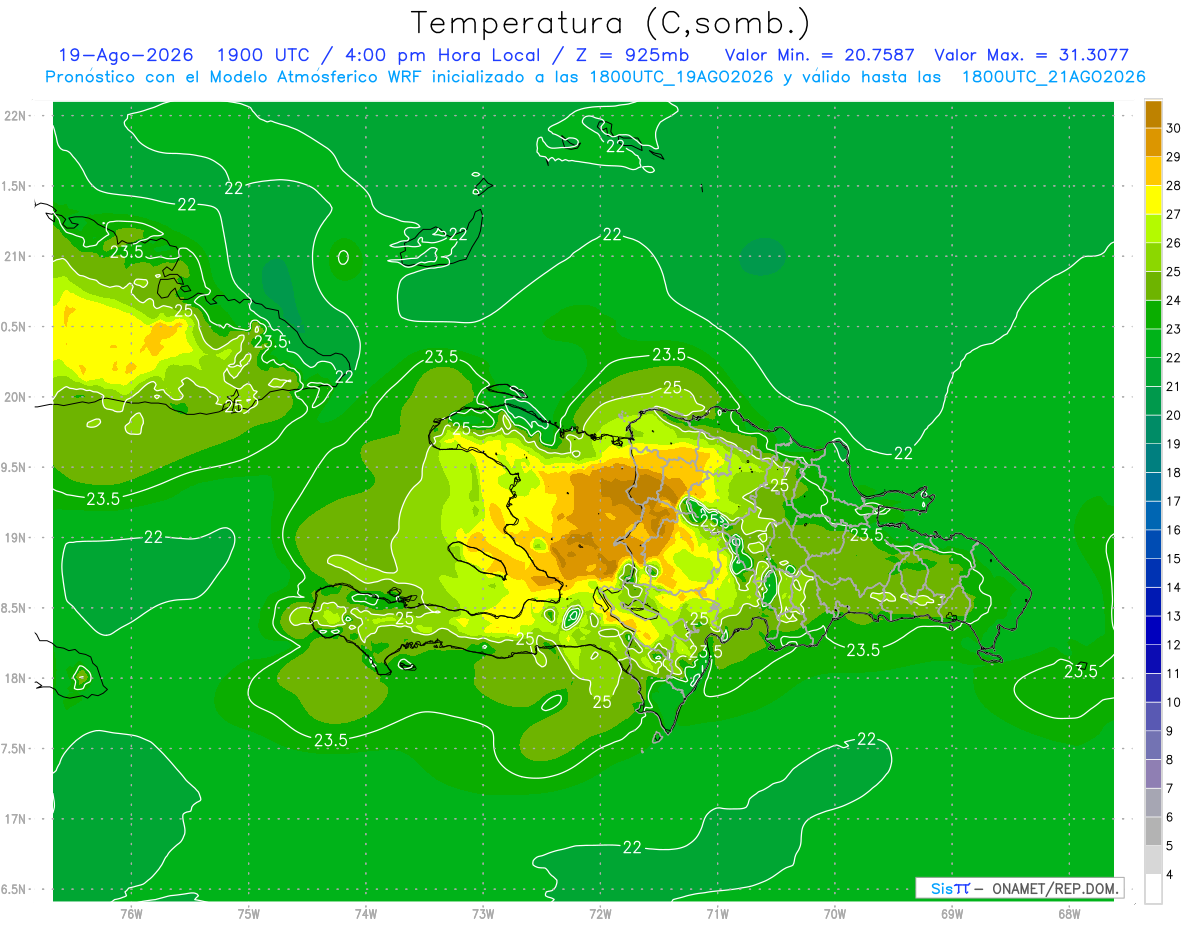Click the '21N' latitude axis label
This screenshot has width=1200, height=927.
[15, 256]
